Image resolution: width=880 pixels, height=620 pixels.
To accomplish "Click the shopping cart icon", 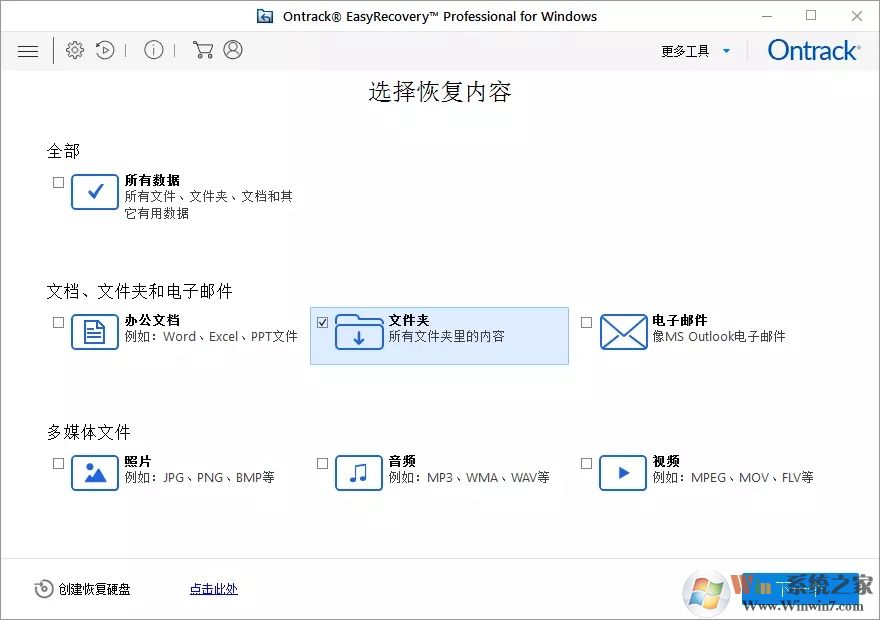I will pyautogui.click(x=203, y=49).
